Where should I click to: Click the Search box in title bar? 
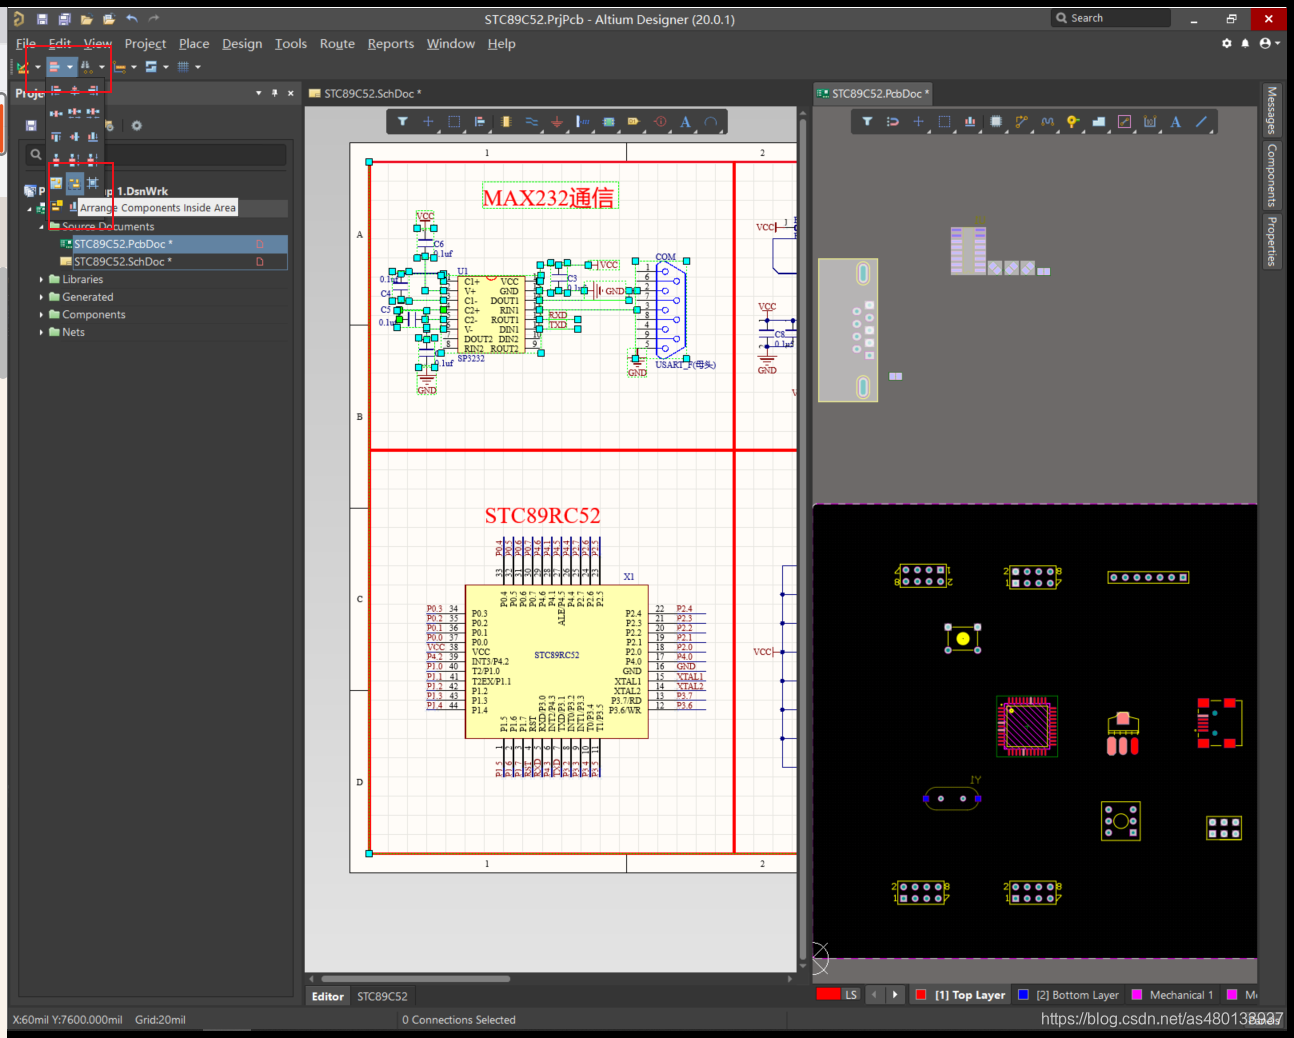(x=1111, y=18)
